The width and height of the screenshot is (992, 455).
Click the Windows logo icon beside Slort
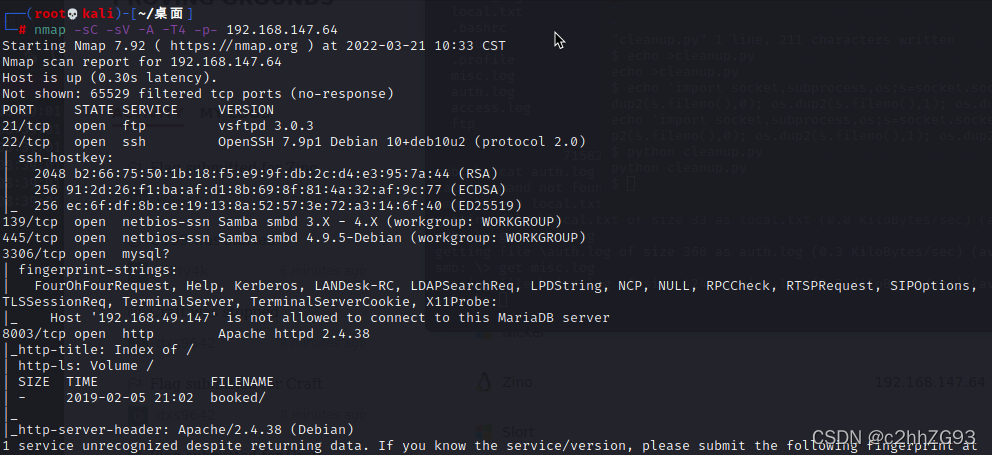484,432
